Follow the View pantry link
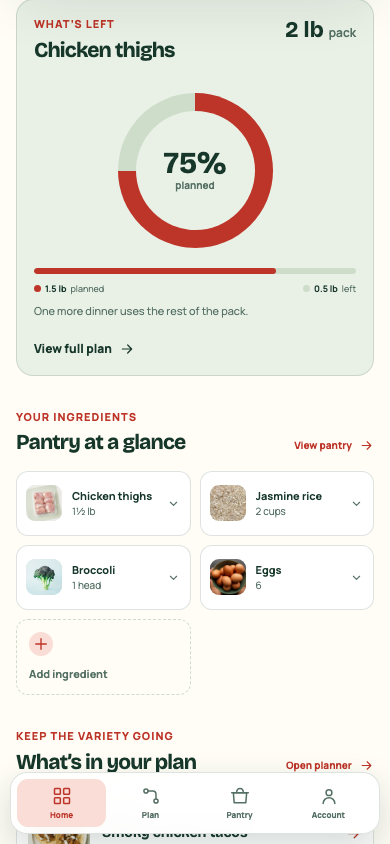Viewport: 390px width, 844px height. pos(323,446)
